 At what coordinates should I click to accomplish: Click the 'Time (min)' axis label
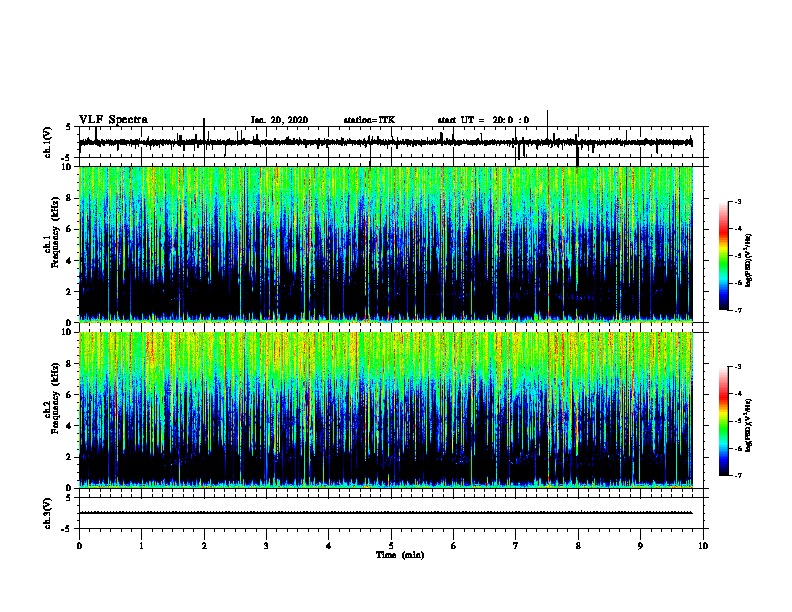(400, 555)
